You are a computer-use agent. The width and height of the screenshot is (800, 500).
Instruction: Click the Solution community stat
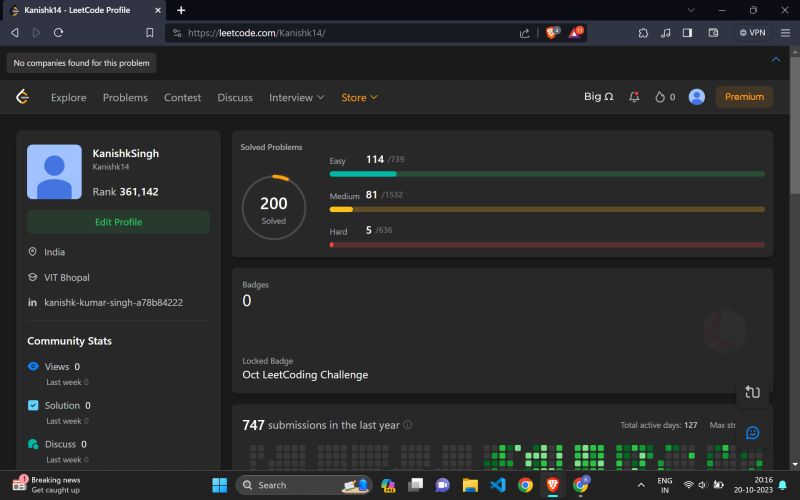[59, 406]
